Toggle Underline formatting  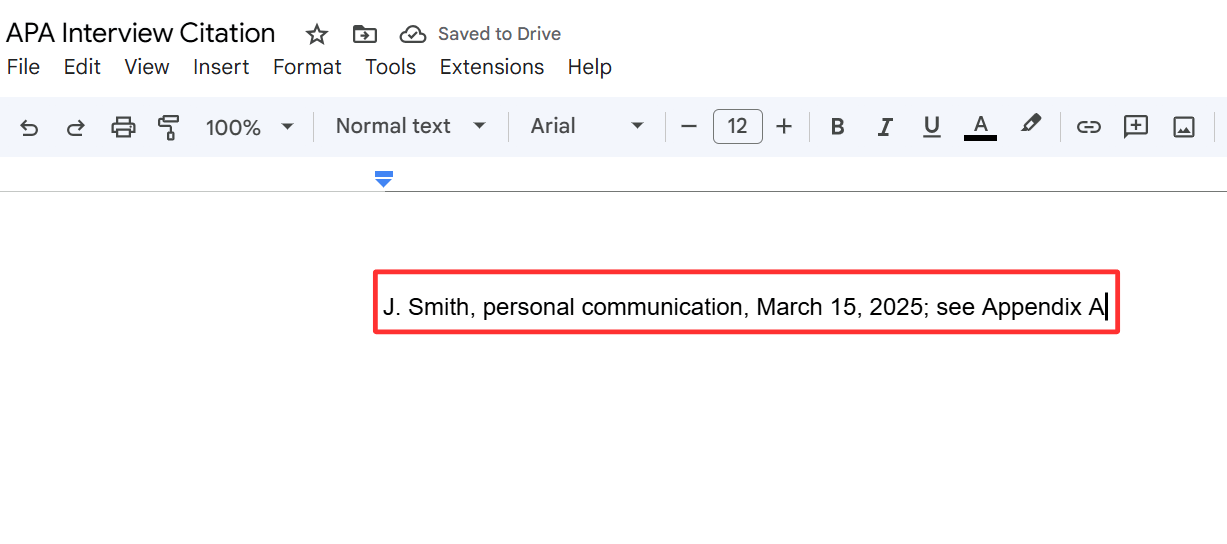point(931,127)
